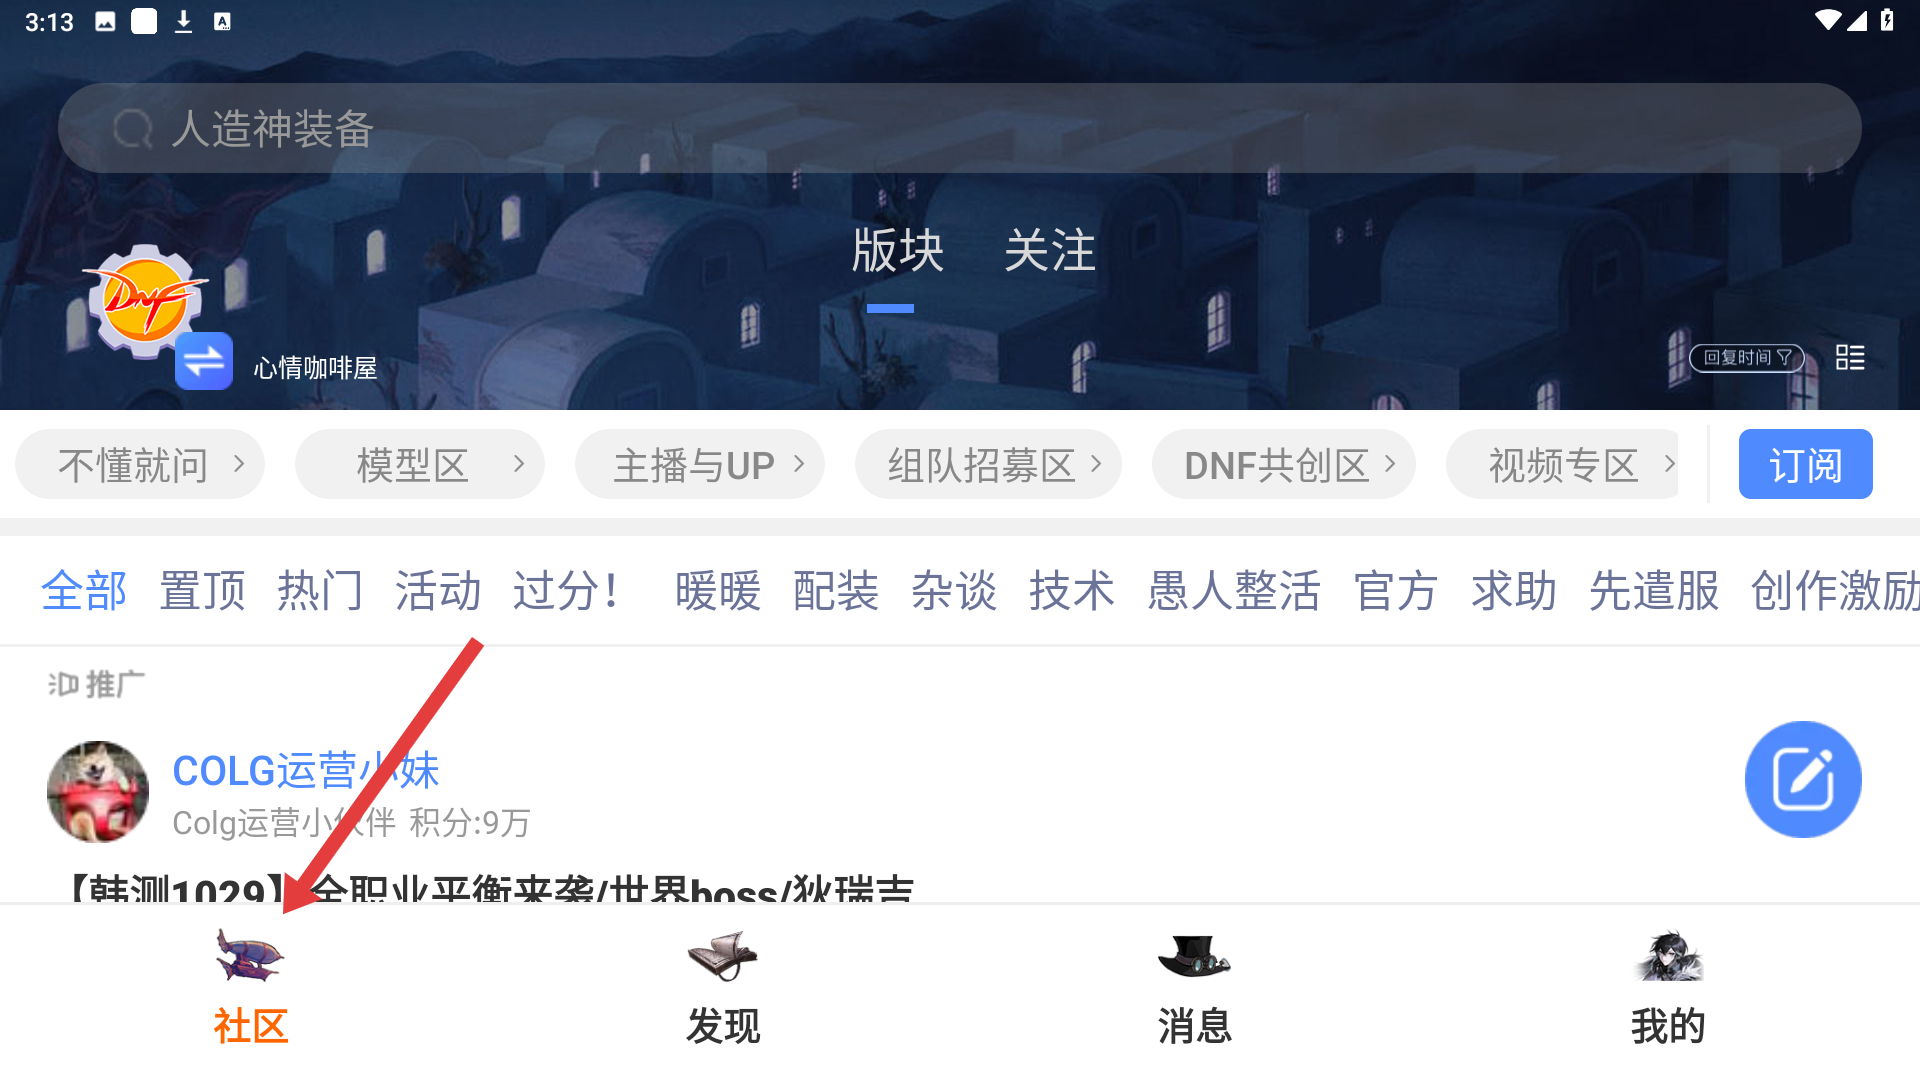Tap COLG运营小妹 avatar thumbnail
Image resolution: width=1920 pixels, height=1080 pixels.
click(98, 791)
